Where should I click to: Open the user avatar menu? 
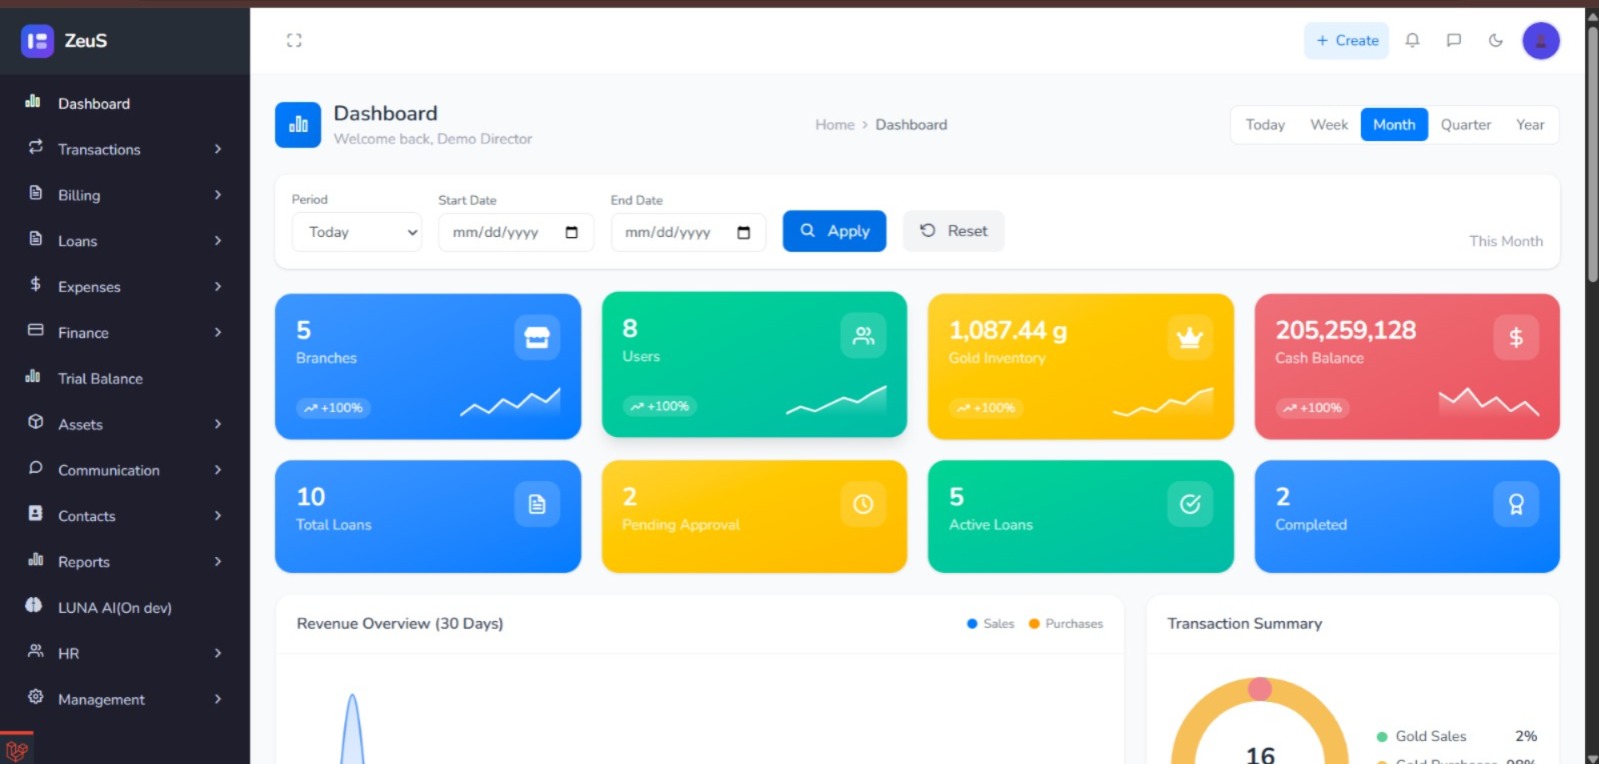pyautogui.click(x=1541, y=41)
